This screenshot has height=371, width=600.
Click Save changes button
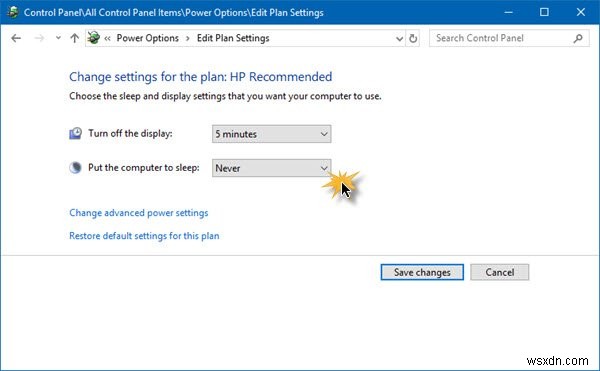click(422, 272)
